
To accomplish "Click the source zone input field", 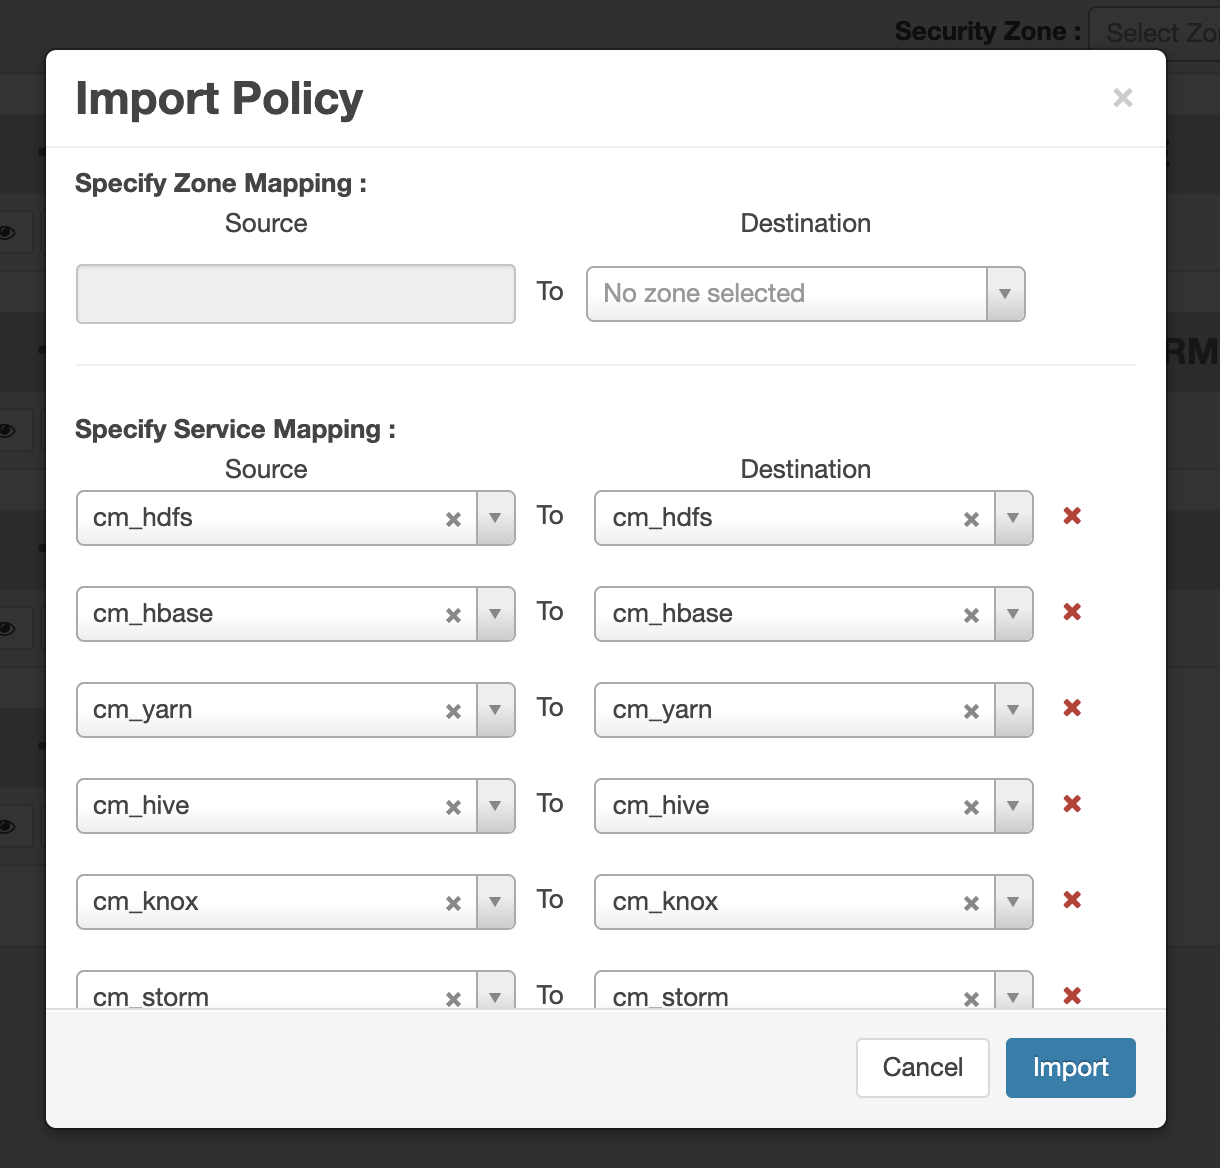I will 296,294.
